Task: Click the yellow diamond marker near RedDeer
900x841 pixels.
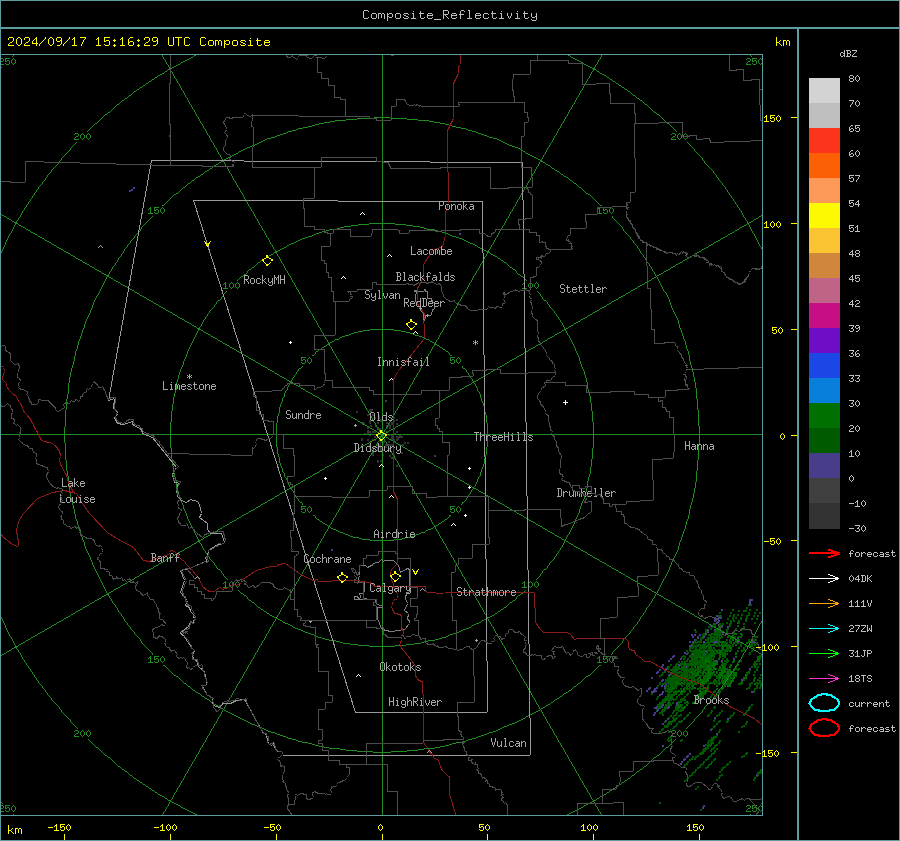Action: [412, 325]
